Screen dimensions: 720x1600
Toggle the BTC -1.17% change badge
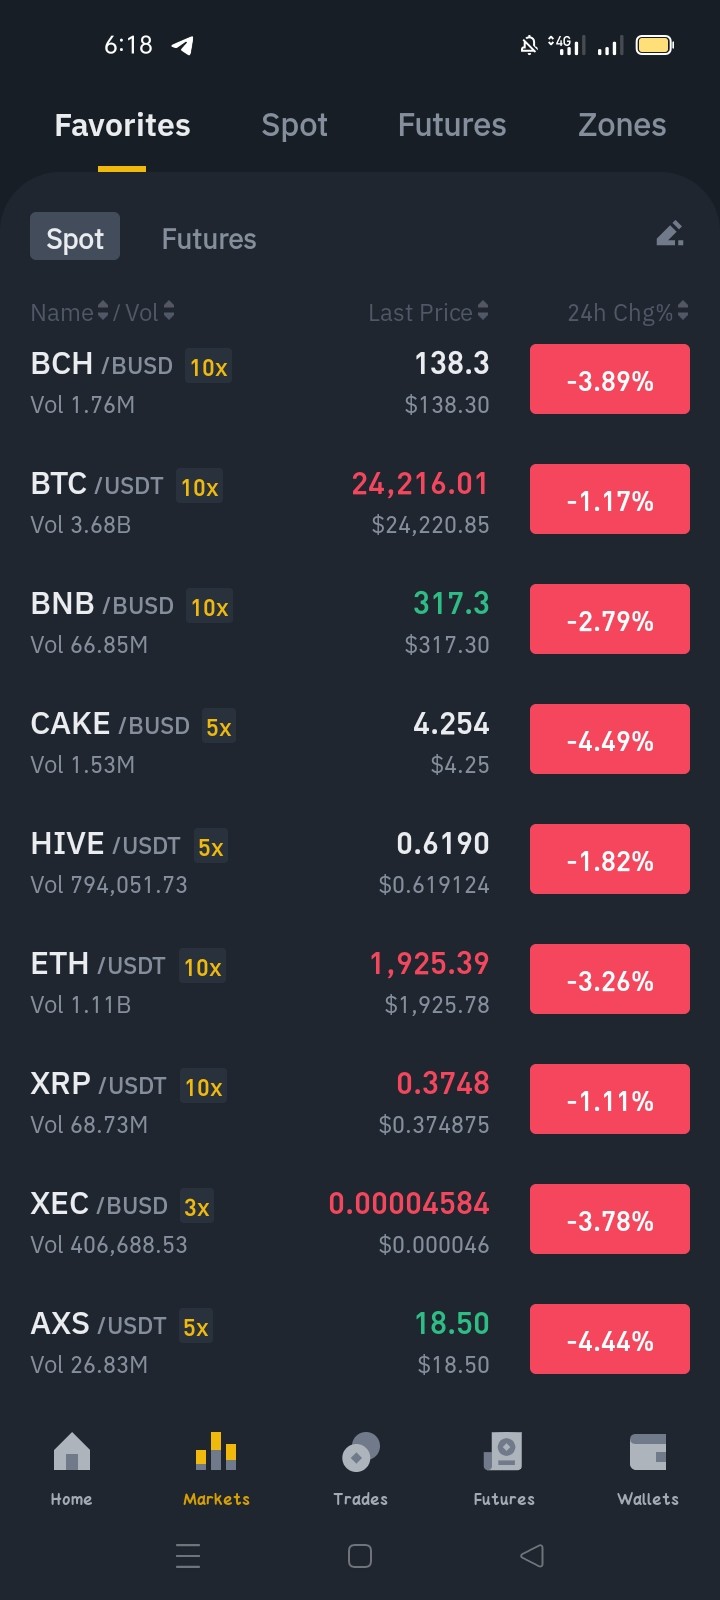610,499
